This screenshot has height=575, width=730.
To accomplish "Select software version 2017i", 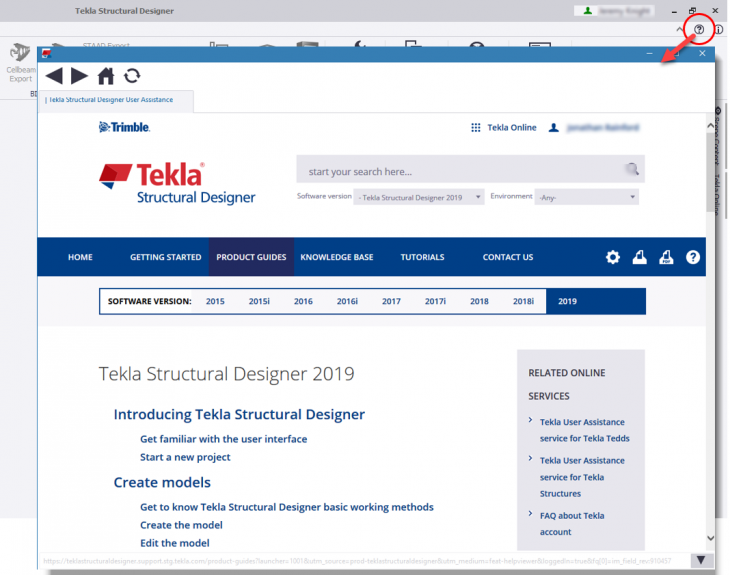I will click(x=435, y=301).
